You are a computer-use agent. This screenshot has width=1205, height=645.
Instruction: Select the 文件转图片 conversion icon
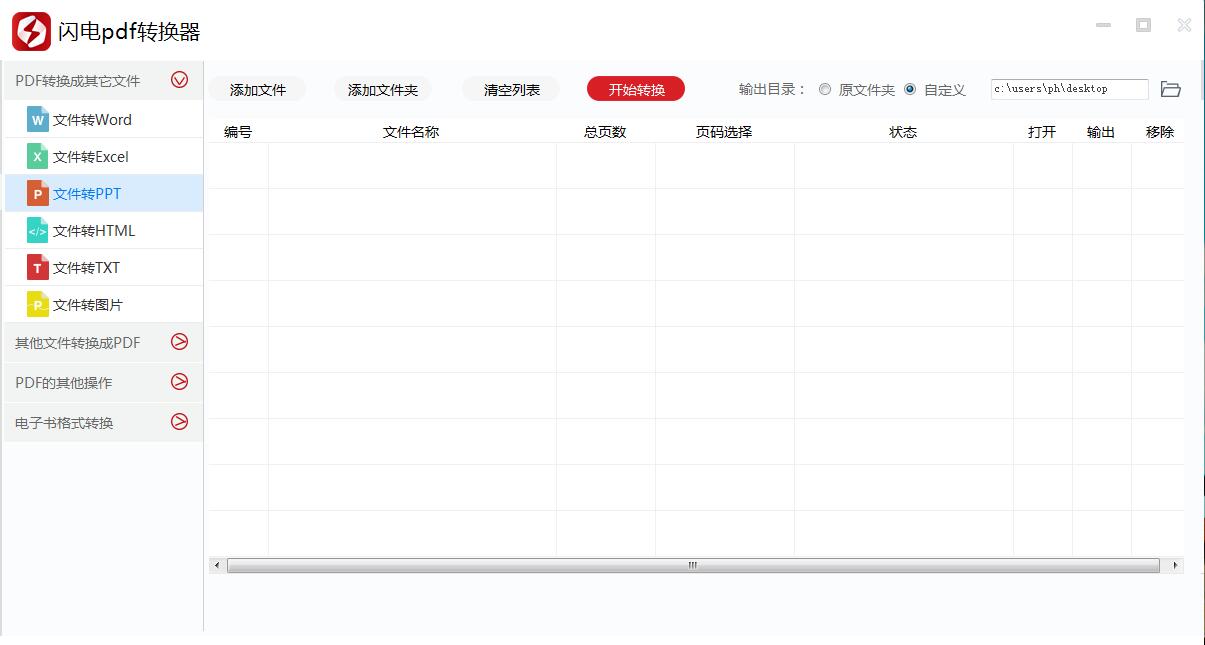(38, 304)
